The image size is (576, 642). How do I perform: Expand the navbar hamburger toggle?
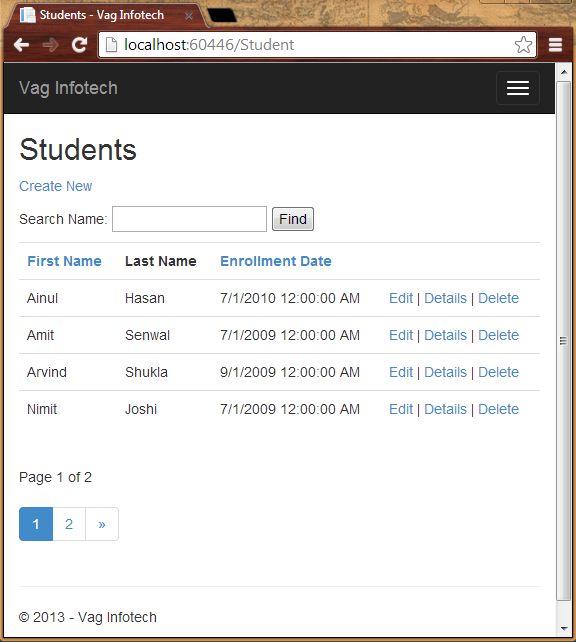518,88
